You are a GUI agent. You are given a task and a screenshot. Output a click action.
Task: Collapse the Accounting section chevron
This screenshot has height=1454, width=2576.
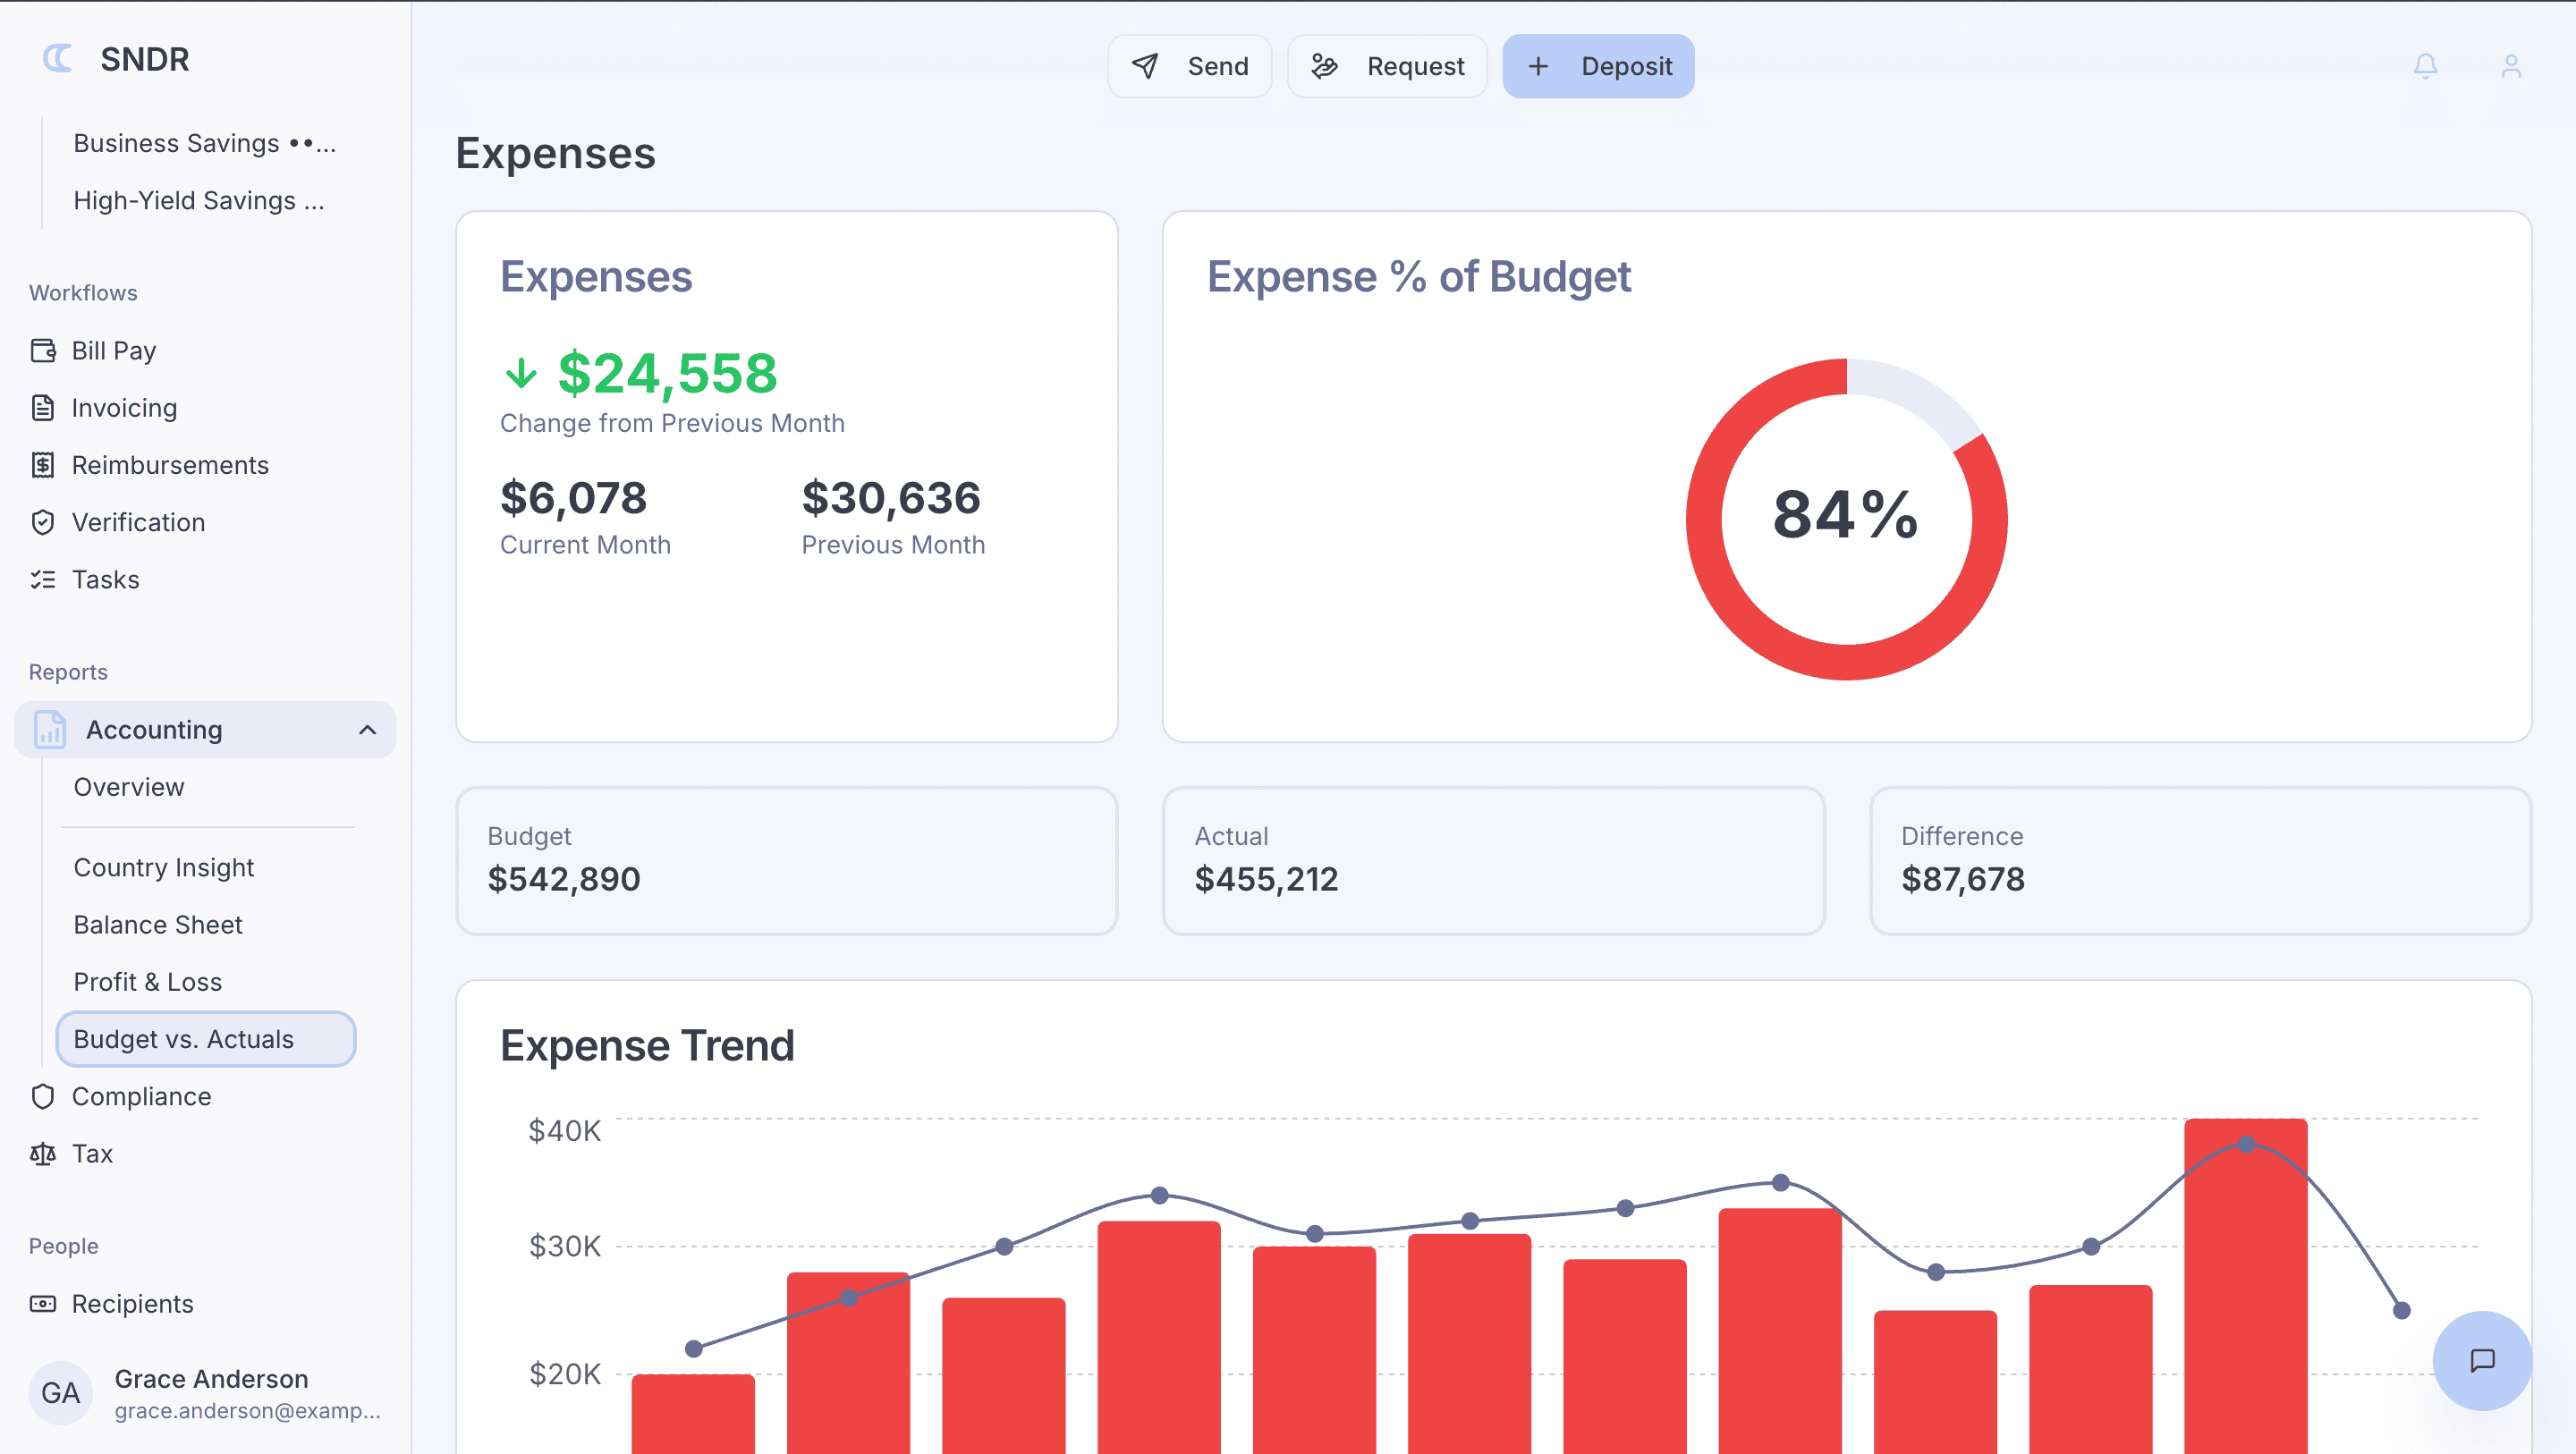click(368, 729)
